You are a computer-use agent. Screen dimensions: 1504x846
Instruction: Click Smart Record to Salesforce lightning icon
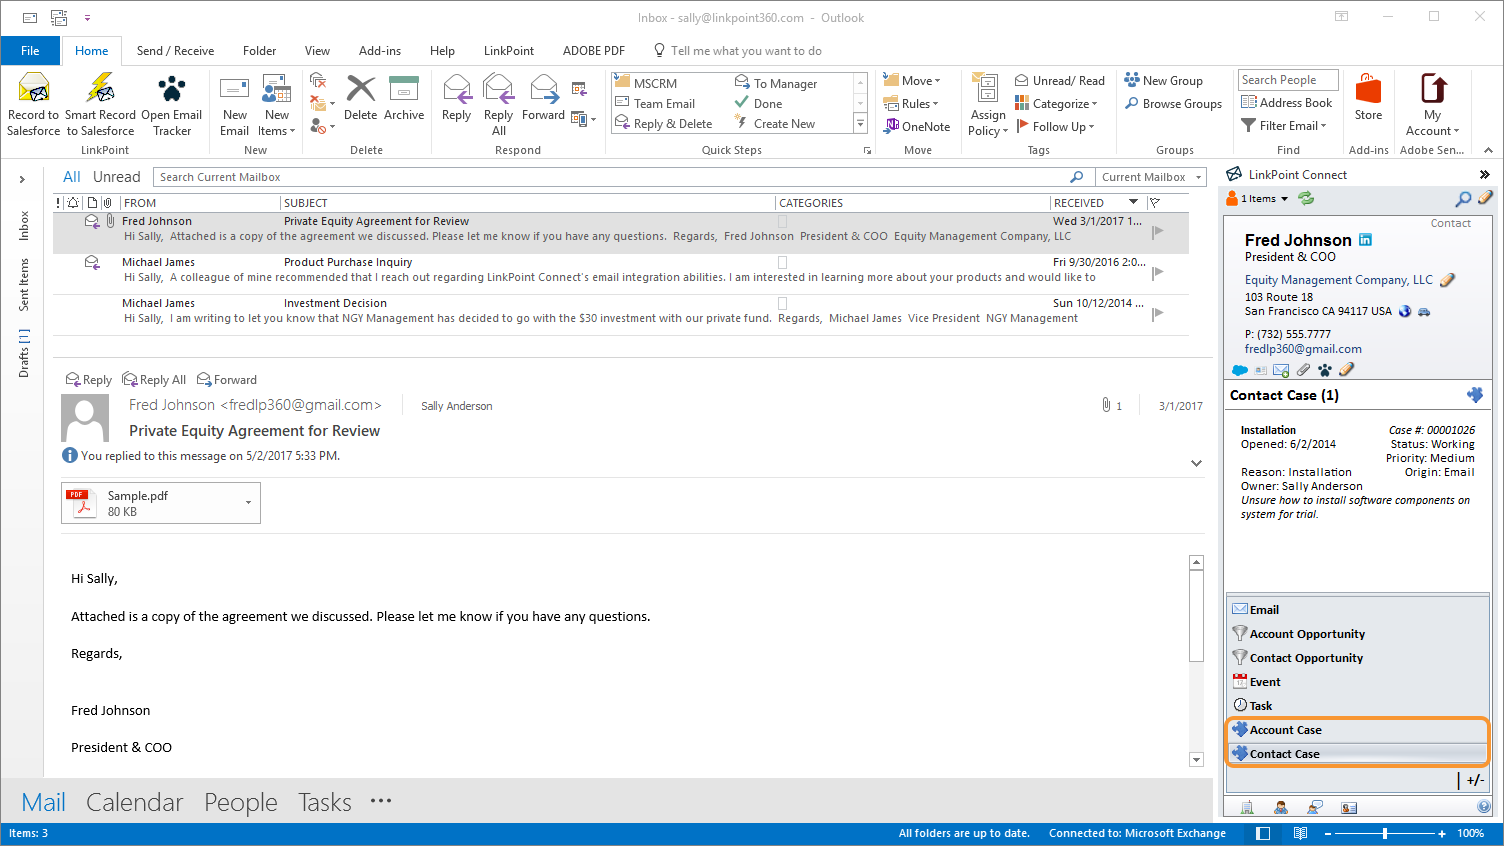tap(100, 89)
